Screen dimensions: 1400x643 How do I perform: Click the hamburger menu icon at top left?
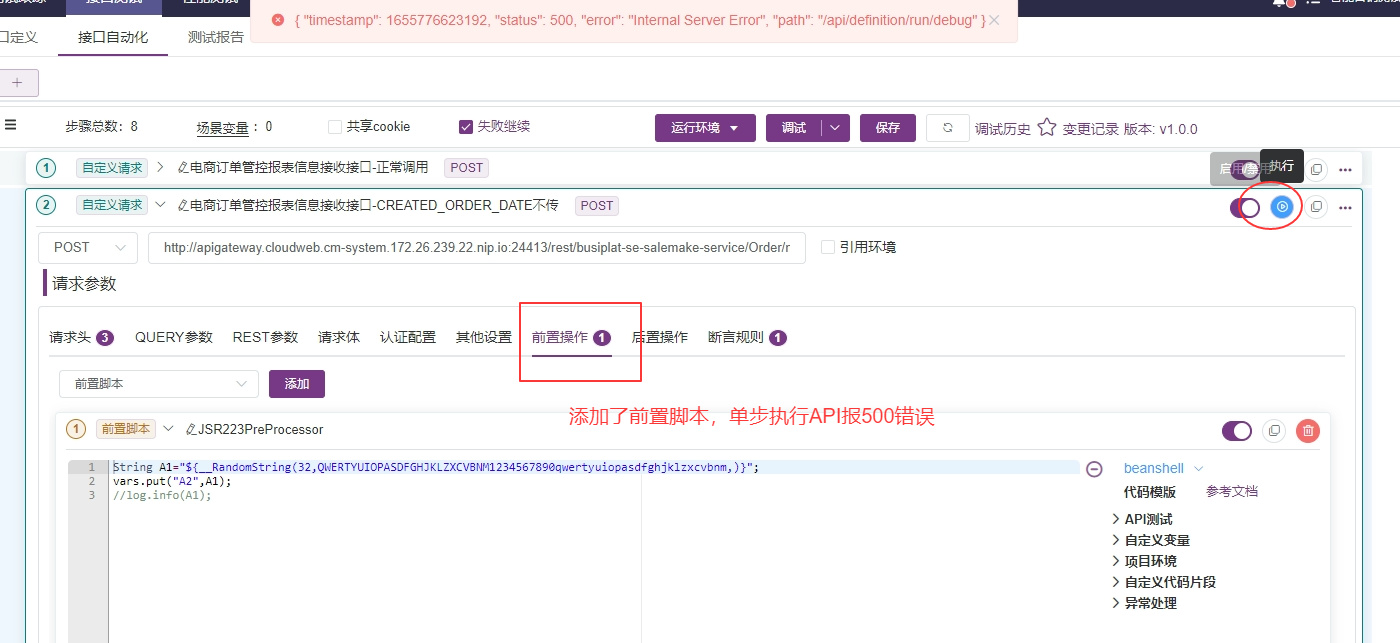click(12, 126)
